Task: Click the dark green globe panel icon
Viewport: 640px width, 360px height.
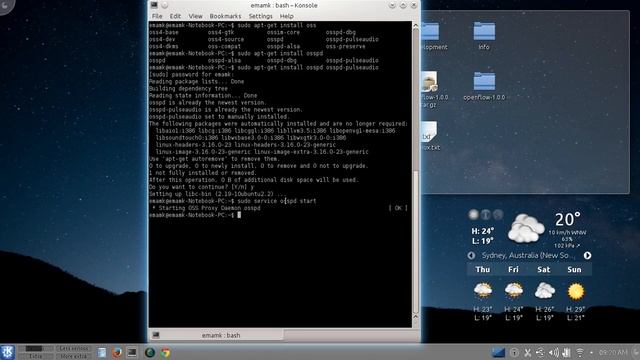Action: coord(150,352)
